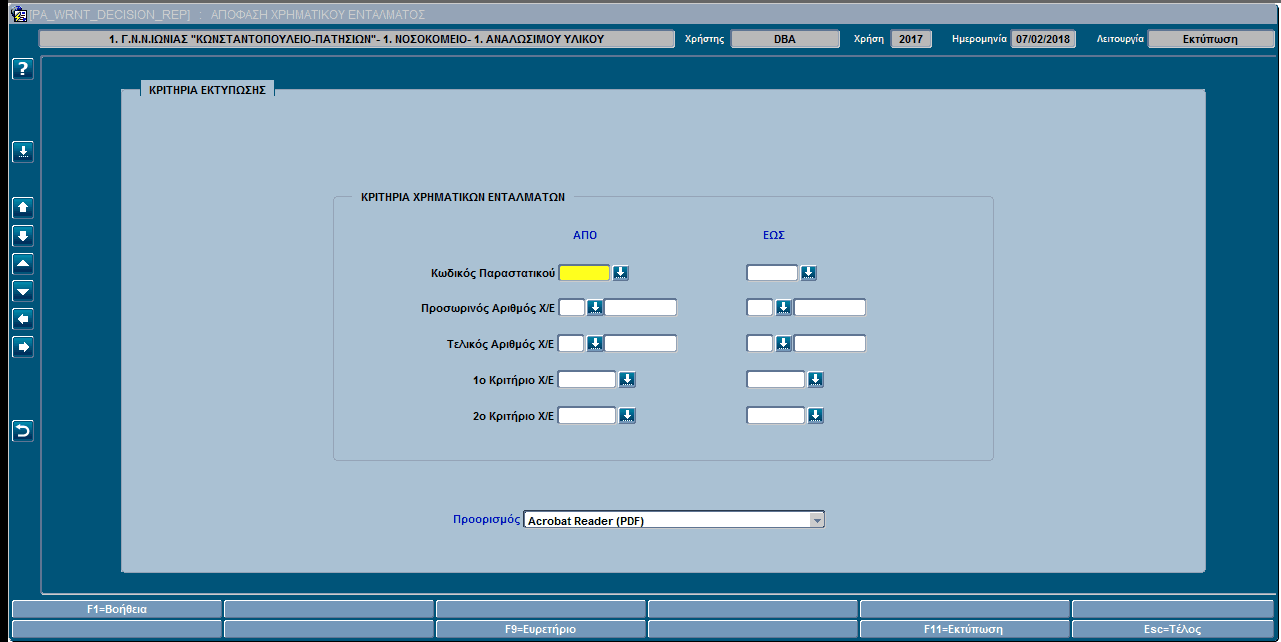
Task: Open lookup for Προσωρινός Αριθμός Χ/Ε ΑΠΟ
Action: coord(594,307)
